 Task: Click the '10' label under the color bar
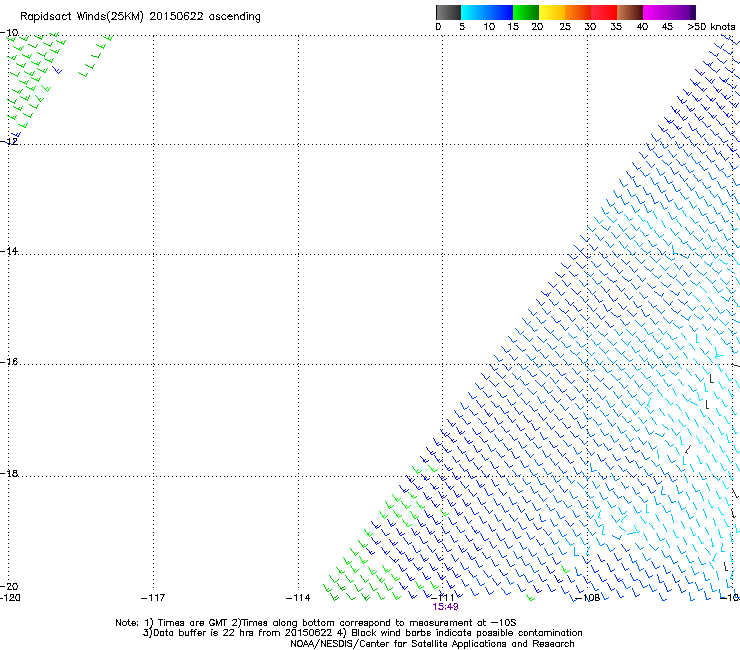tap(489, 27)
